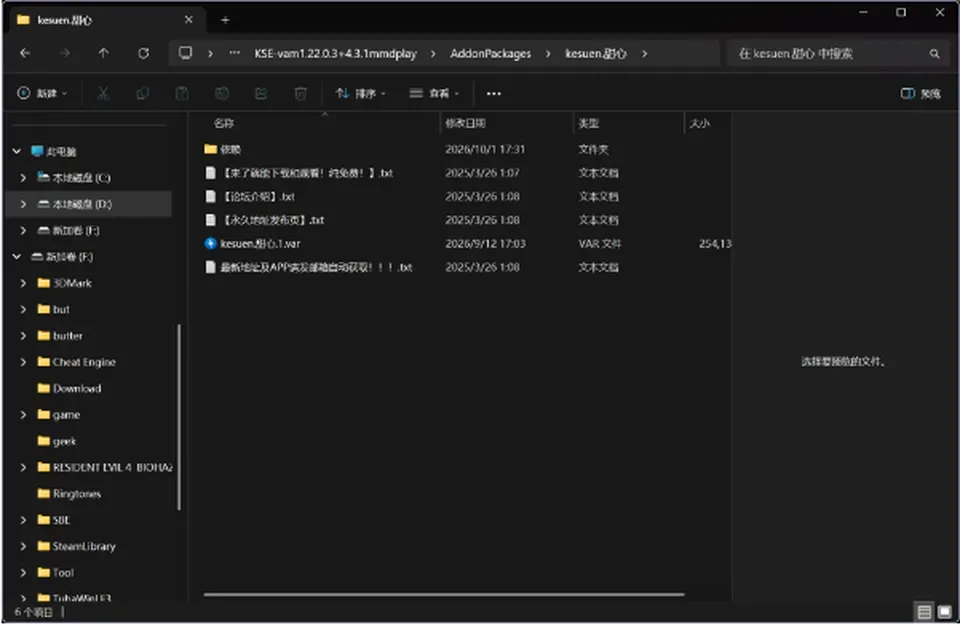Select the kesuen.甜心 tab
Screen dimensions: 960x625
tap(108, 20)
